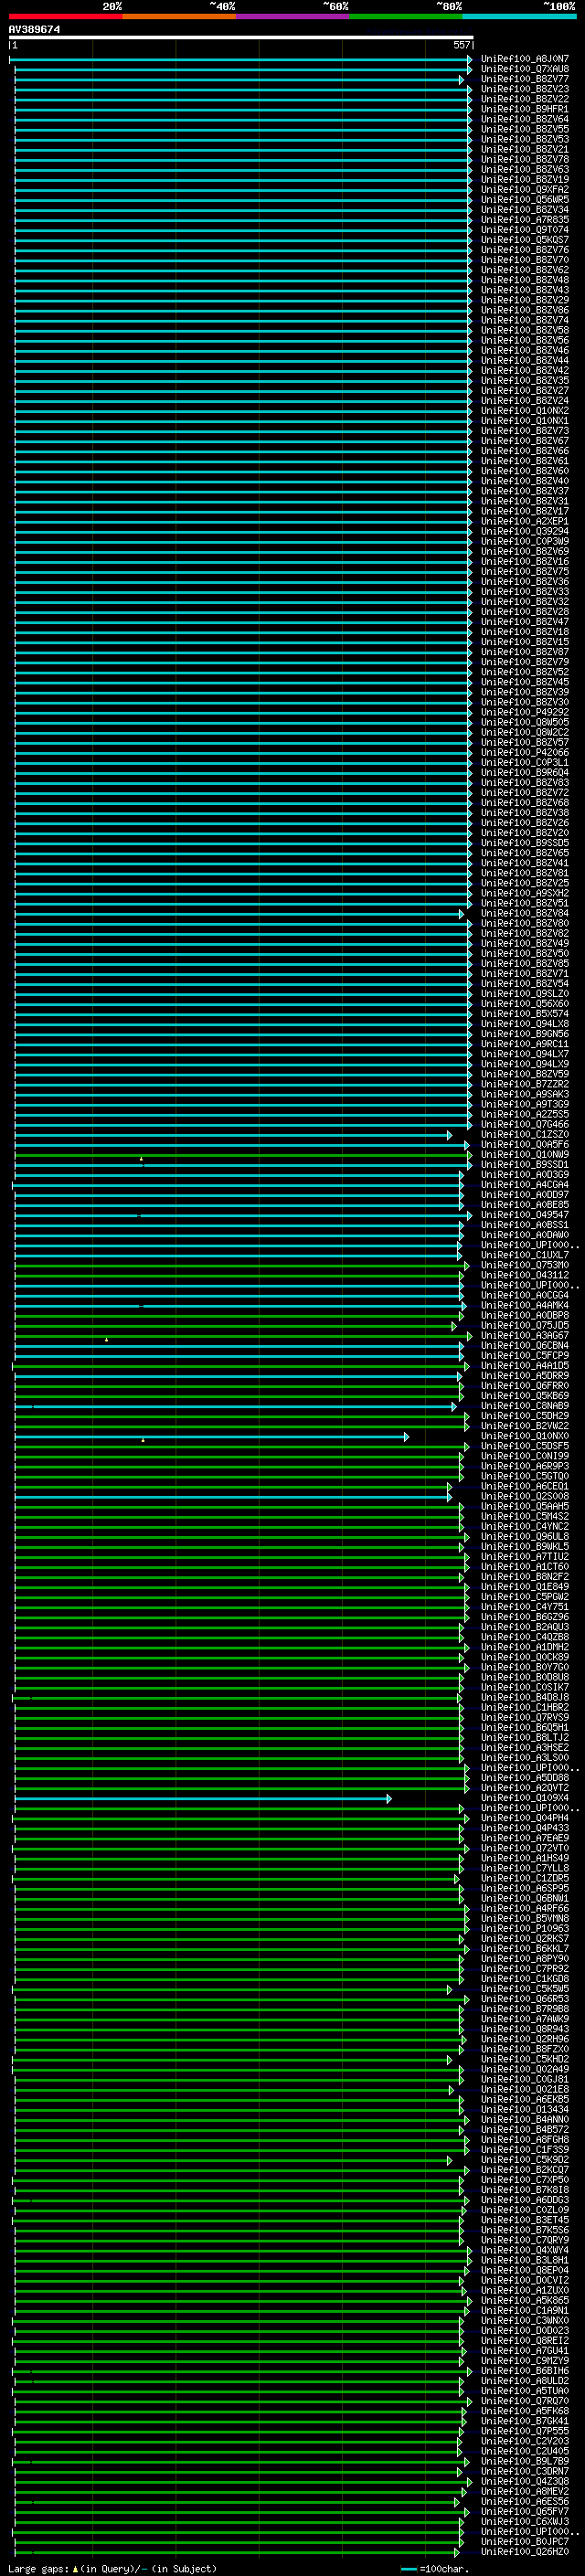Click arrowhead of UniRef100_B2VW22 alignment

pyautogui.click(x=465, y=1426)
